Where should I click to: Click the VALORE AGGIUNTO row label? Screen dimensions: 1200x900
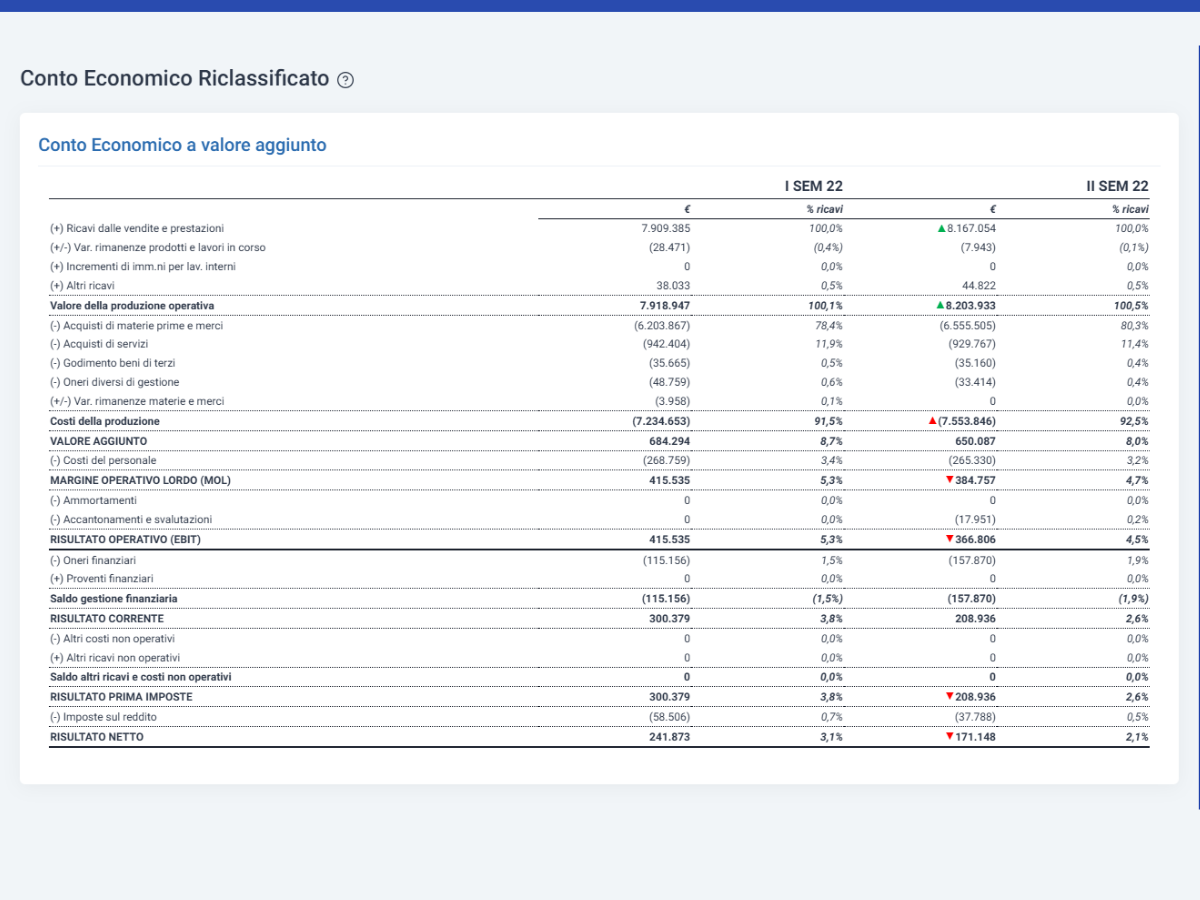98,441
